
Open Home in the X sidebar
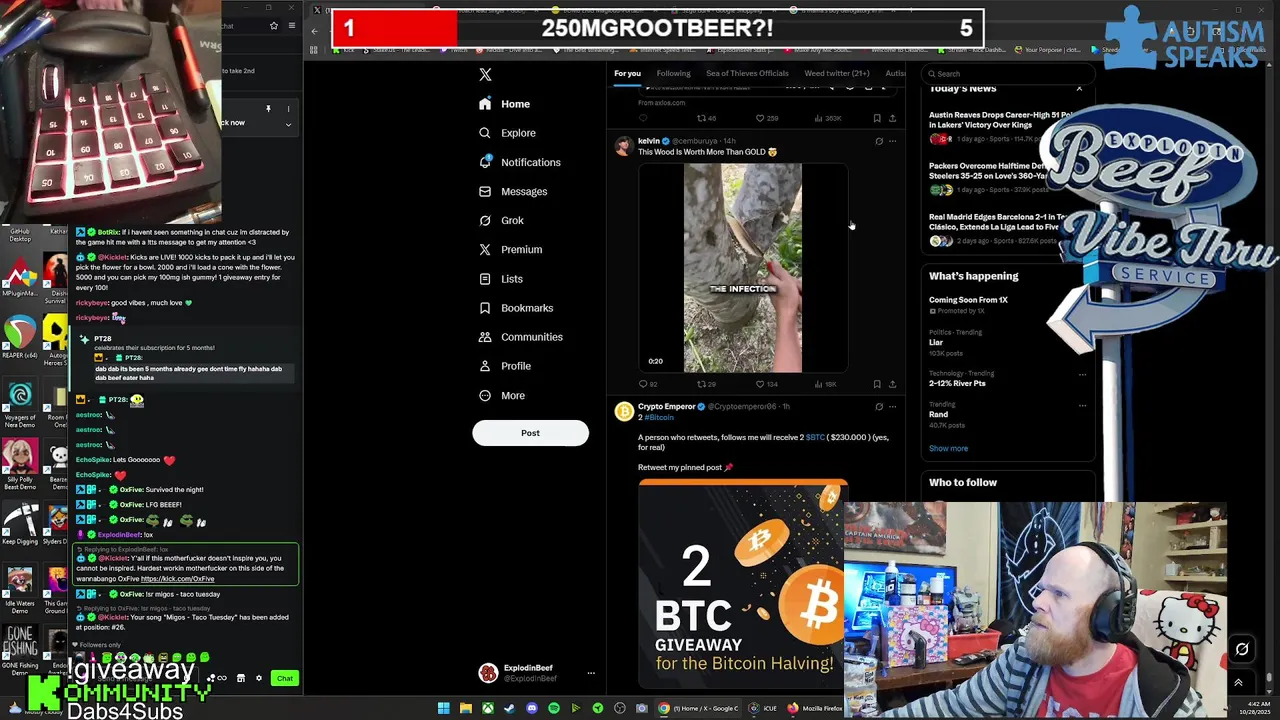coord(505,104)
